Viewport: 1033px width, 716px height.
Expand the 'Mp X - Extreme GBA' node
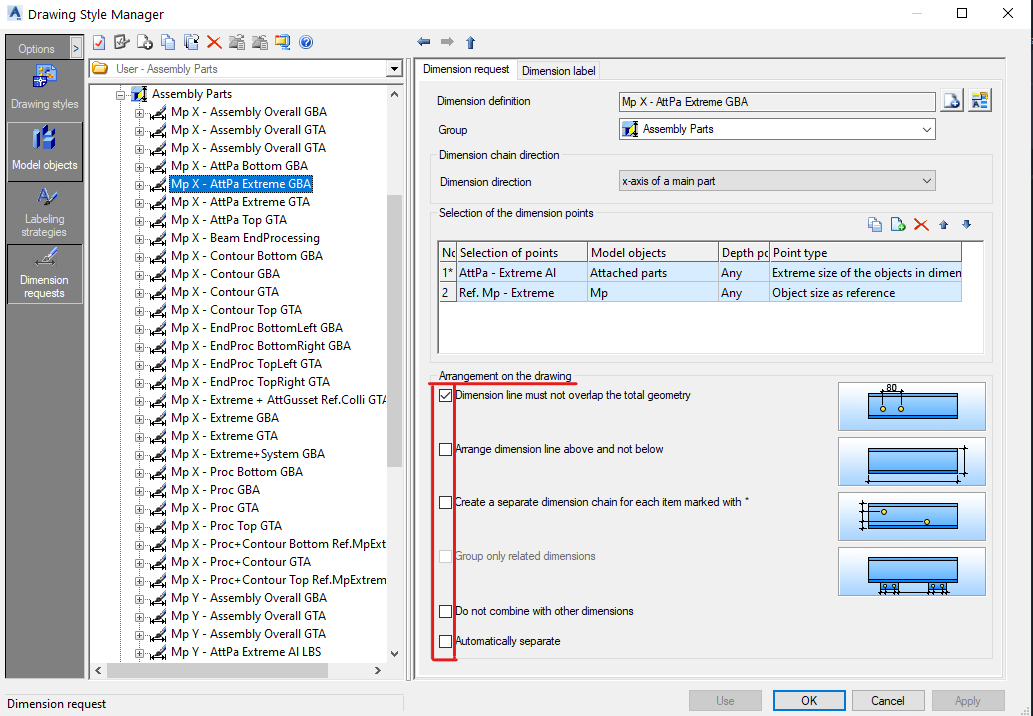140,419
